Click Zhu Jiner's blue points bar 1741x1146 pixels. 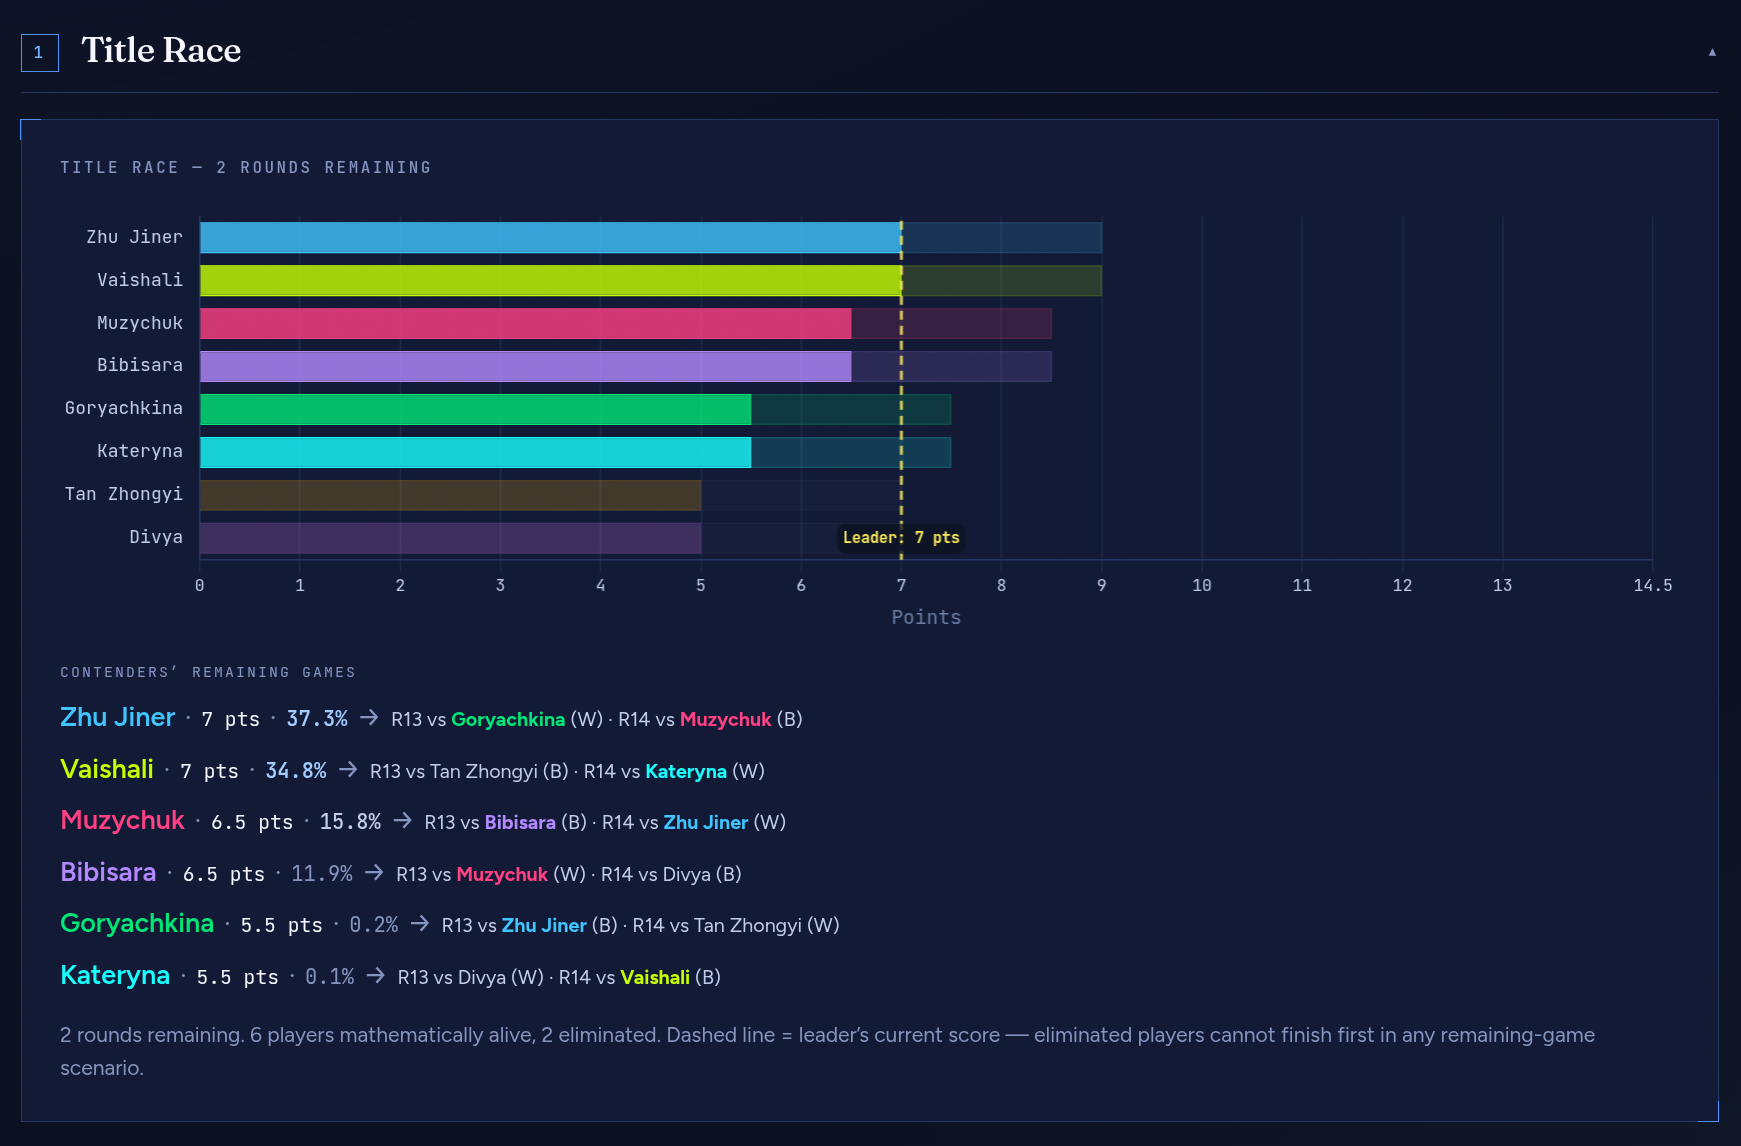pyautogui.click(x=550, y=238)
